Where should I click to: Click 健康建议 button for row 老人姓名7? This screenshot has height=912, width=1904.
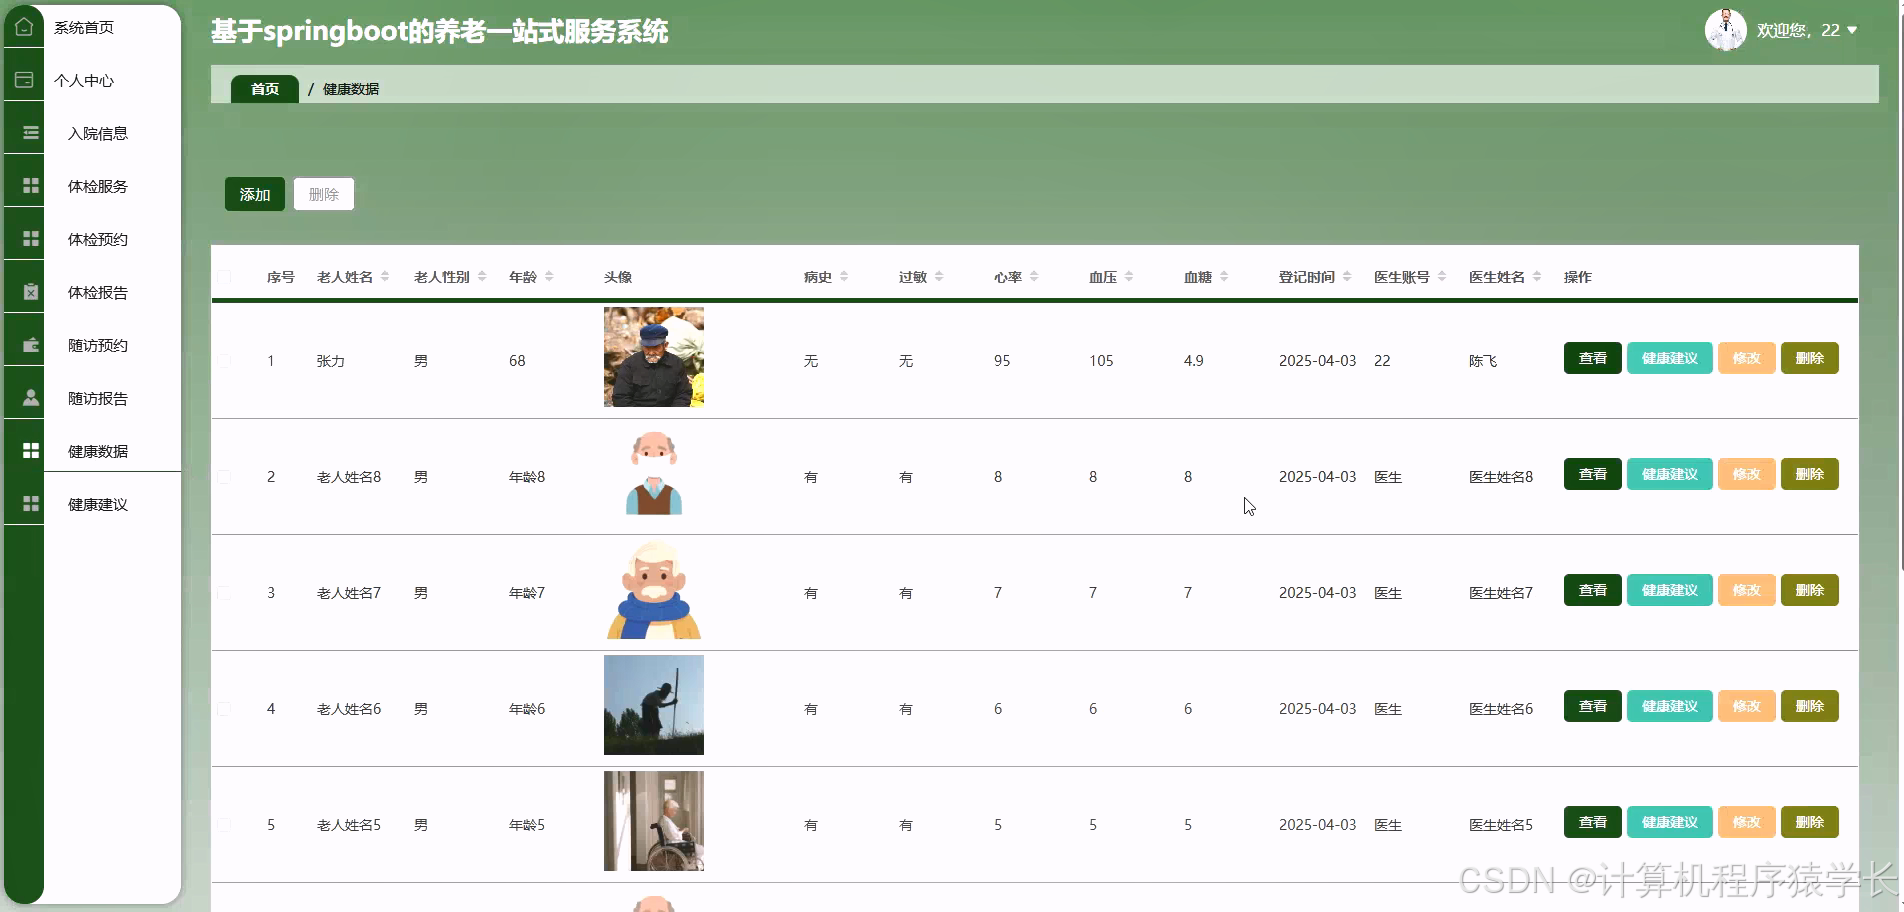coord(1670,590)
